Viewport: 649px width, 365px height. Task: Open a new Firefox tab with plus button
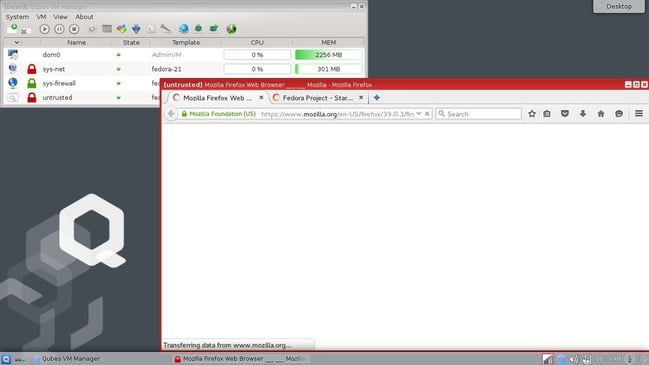(377, 98)
